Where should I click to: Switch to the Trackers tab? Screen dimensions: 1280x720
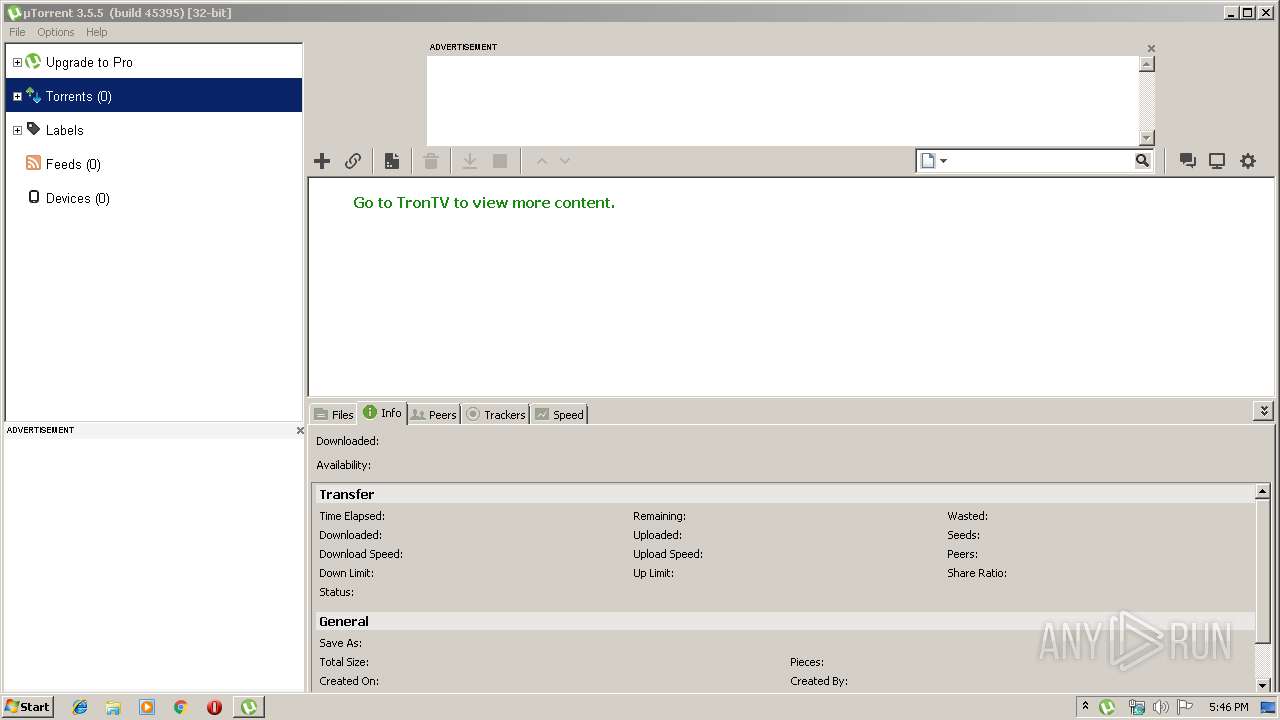[x=495, y=414]
